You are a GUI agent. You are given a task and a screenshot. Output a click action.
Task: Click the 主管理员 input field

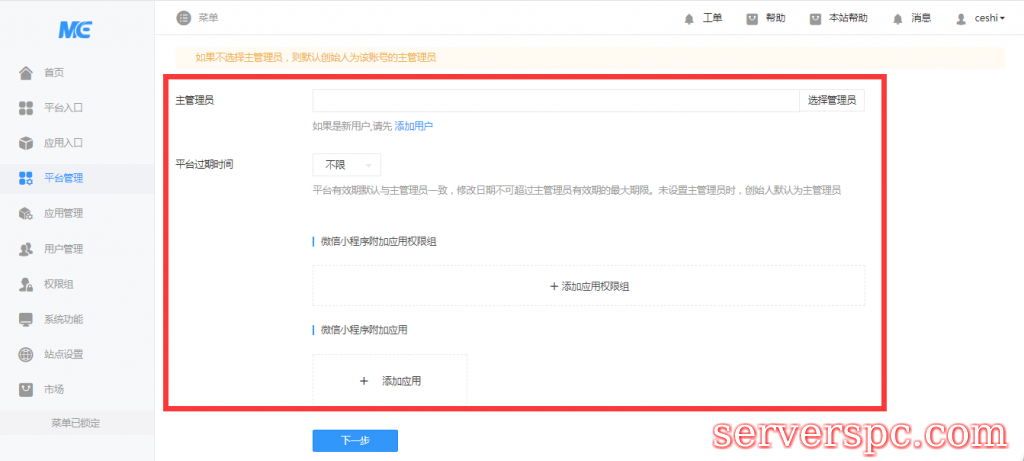click(556, 101)
